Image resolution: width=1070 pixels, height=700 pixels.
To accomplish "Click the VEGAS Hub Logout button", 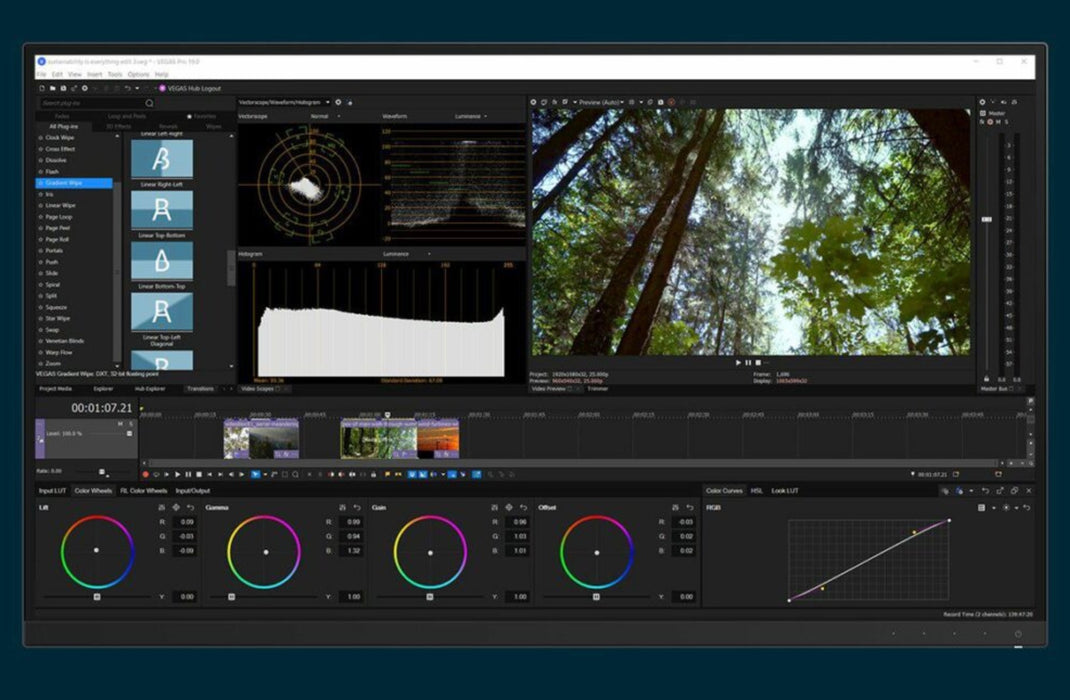I will point(191,88).
